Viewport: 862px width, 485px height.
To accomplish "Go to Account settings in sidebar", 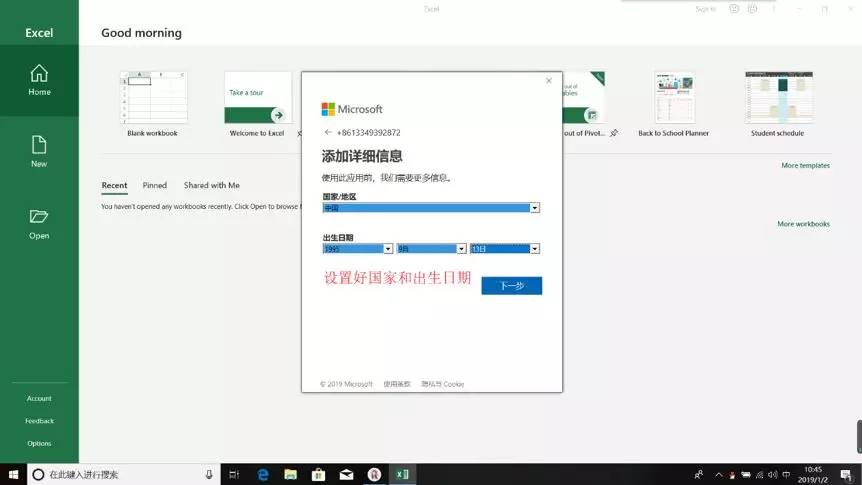I will (39, 398).
